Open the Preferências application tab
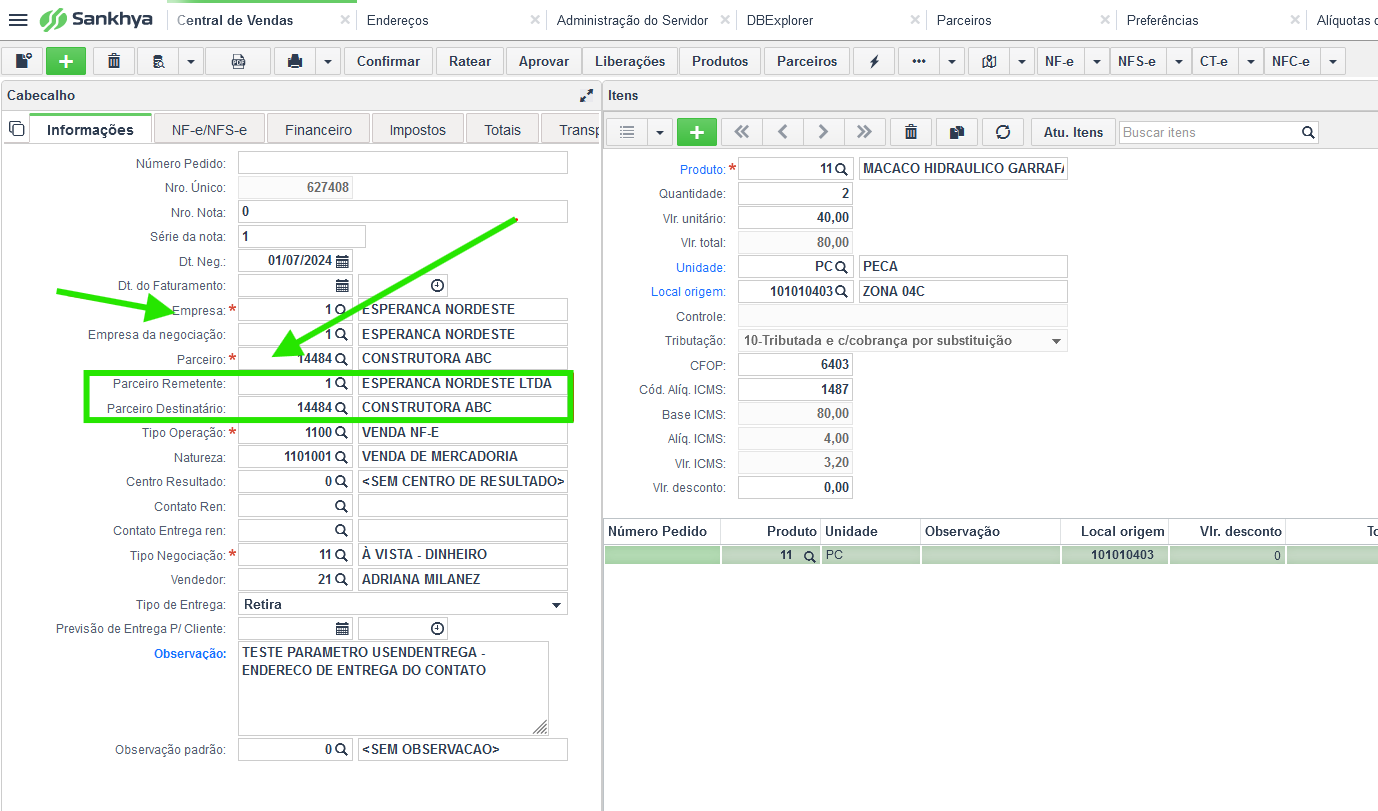 (1162, 20)
